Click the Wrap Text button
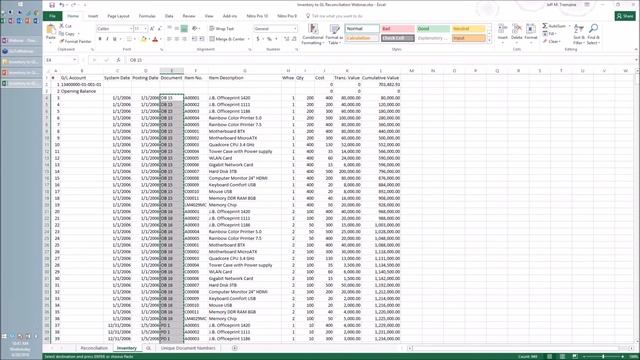The height and width of the screenshot is (360, 640). [222, 29]
